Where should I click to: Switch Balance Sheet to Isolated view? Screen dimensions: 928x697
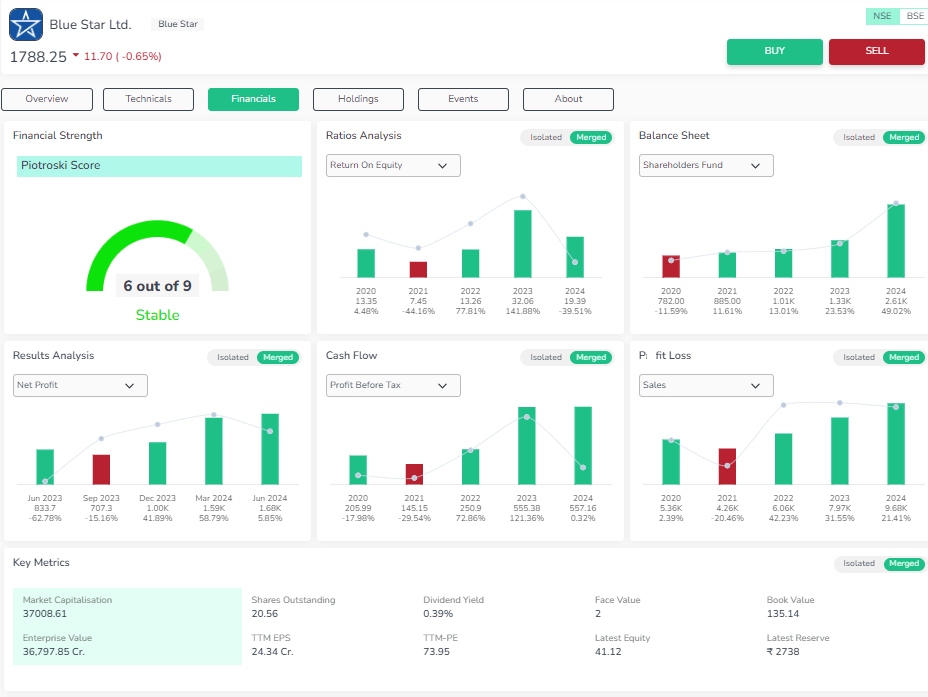click(x=859, y=137)
